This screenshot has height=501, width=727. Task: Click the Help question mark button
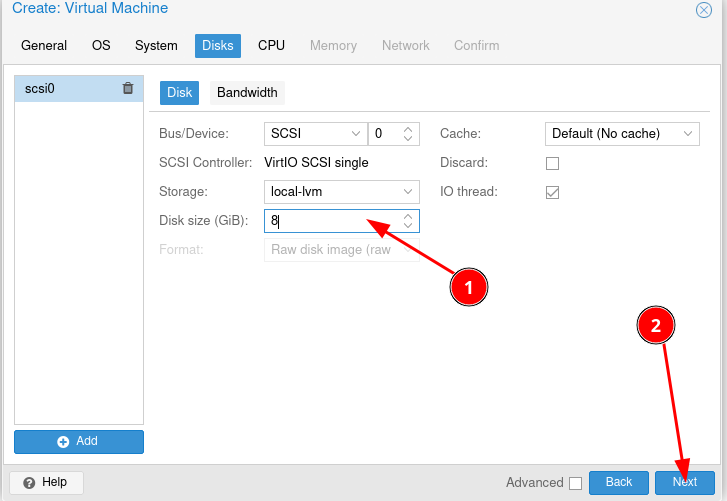46,482
